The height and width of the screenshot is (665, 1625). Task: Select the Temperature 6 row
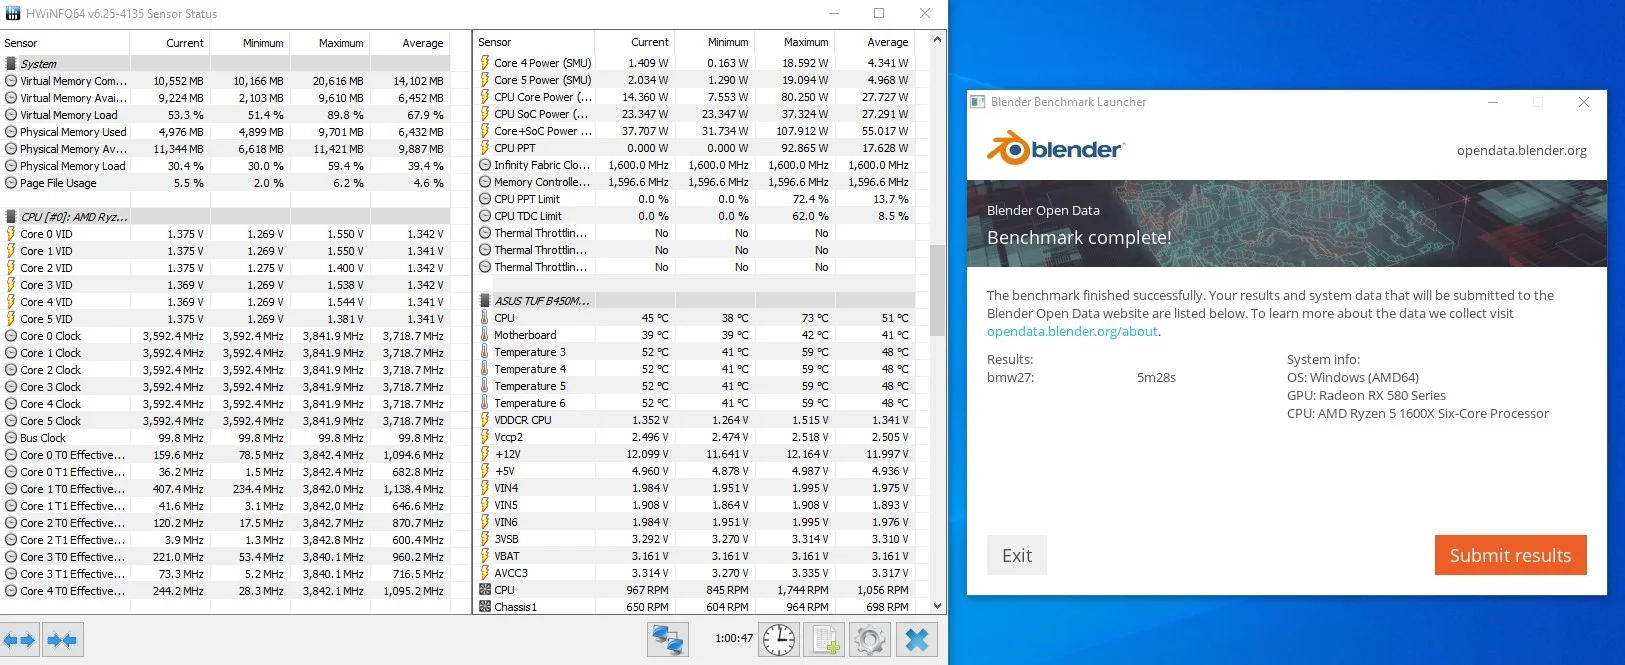[695, 403]
